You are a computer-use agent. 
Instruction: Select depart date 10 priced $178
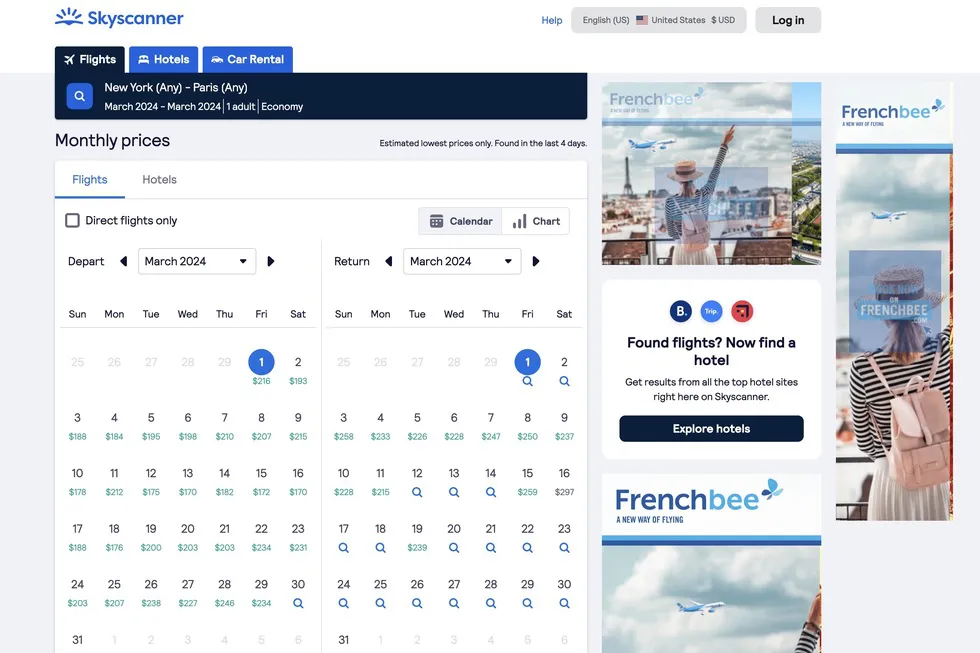(78, 481)
